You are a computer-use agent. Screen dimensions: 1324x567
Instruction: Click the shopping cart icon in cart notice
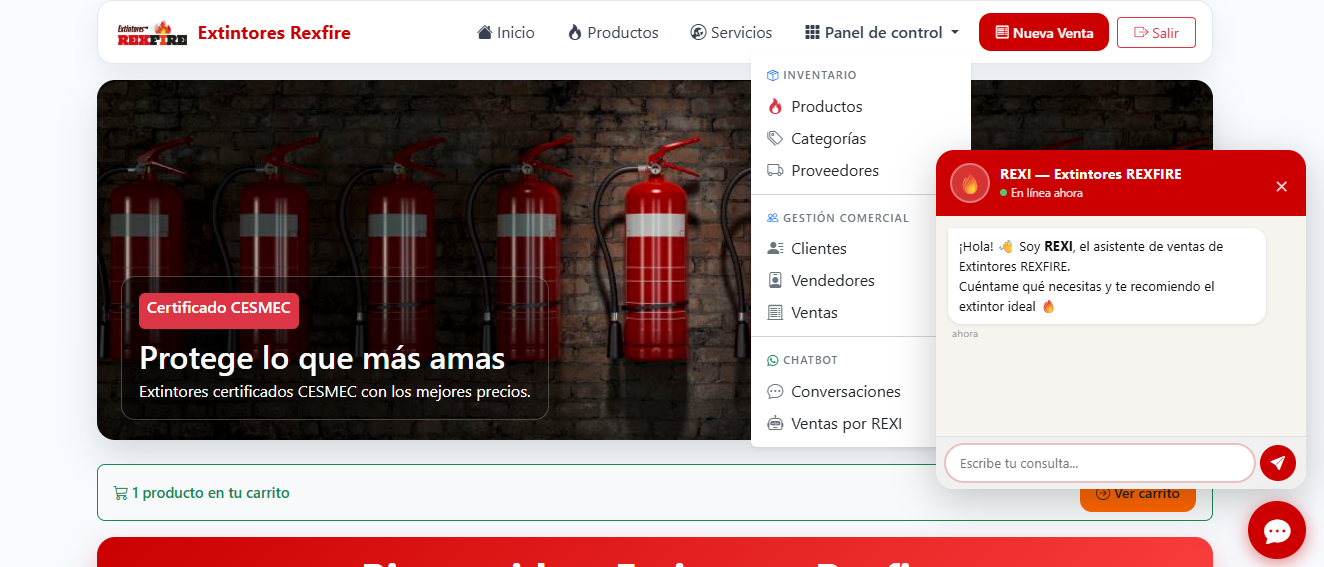[x=120, y=493]
